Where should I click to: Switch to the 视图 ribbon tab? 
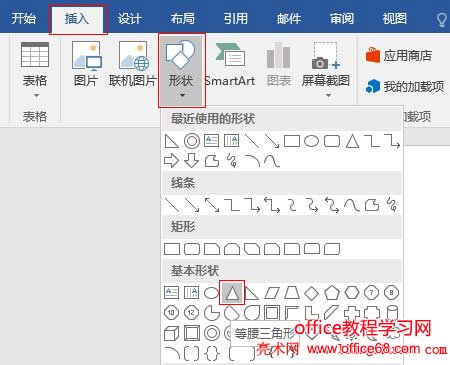[x=395, y=18]
